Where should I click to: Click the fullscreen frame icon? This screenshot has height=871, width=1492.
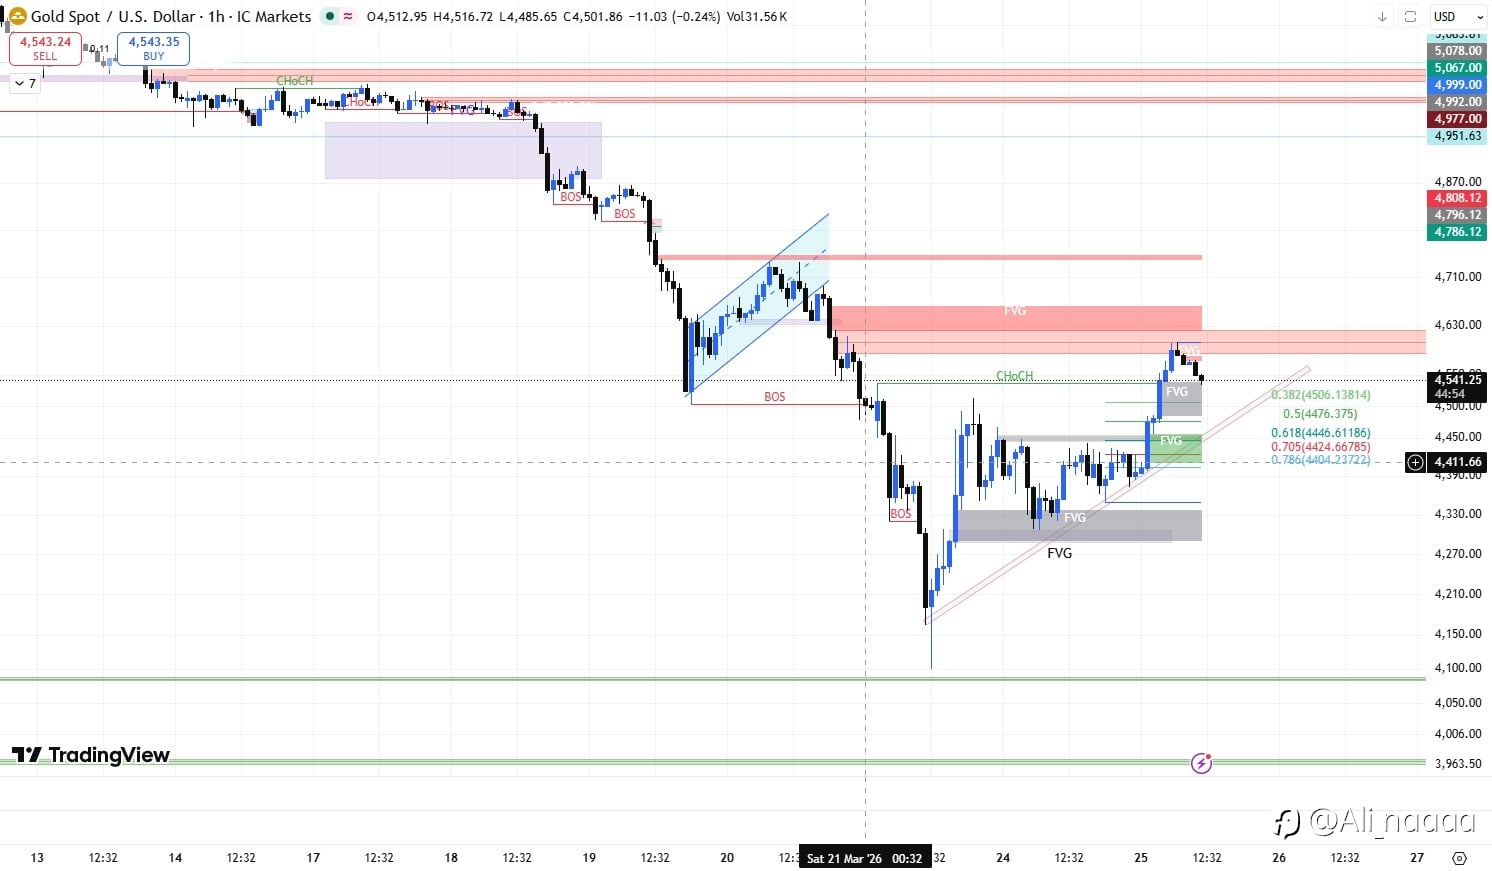[x=1410, y=16]
